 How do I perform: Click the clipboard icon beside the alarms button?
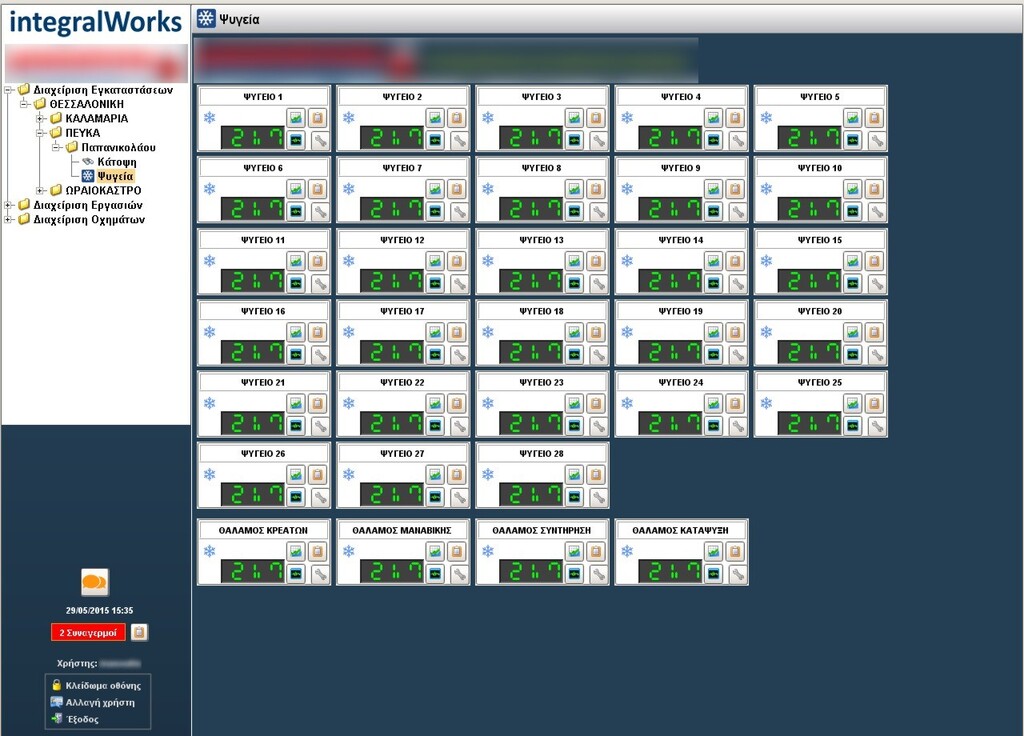140,633
